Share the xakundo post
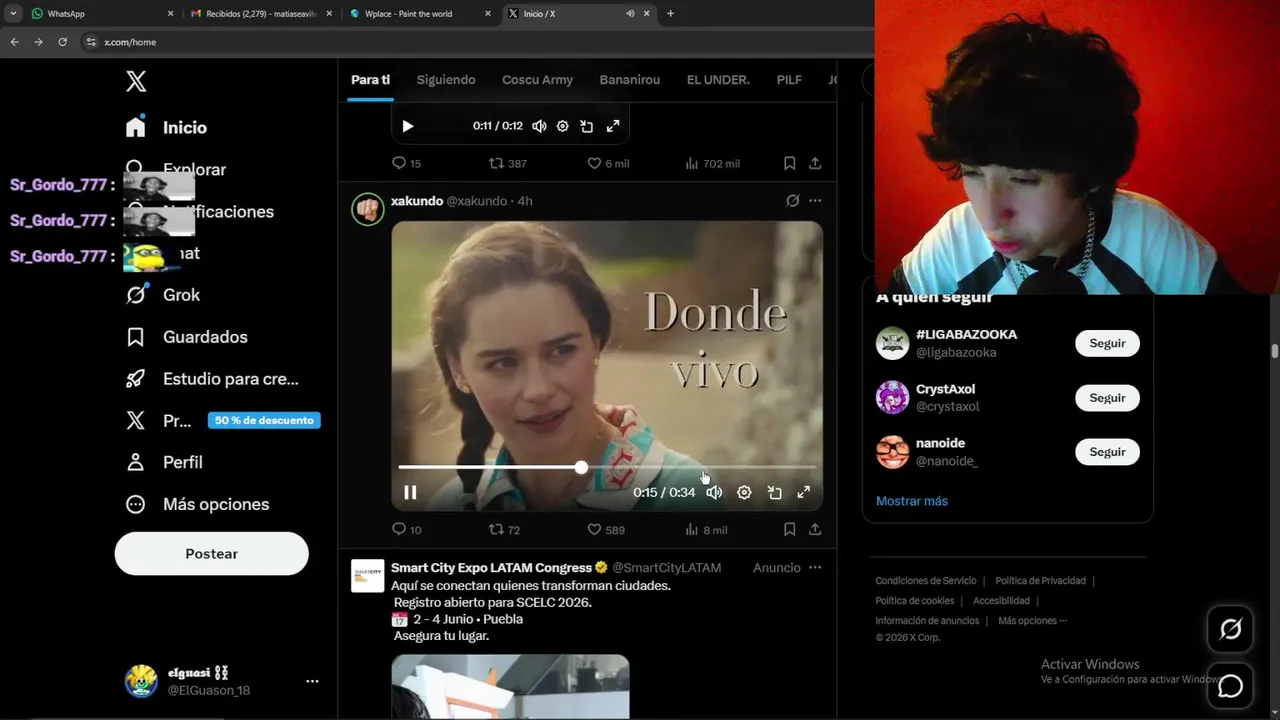Viewport: 1280px width, 720px height. [815, 529]
